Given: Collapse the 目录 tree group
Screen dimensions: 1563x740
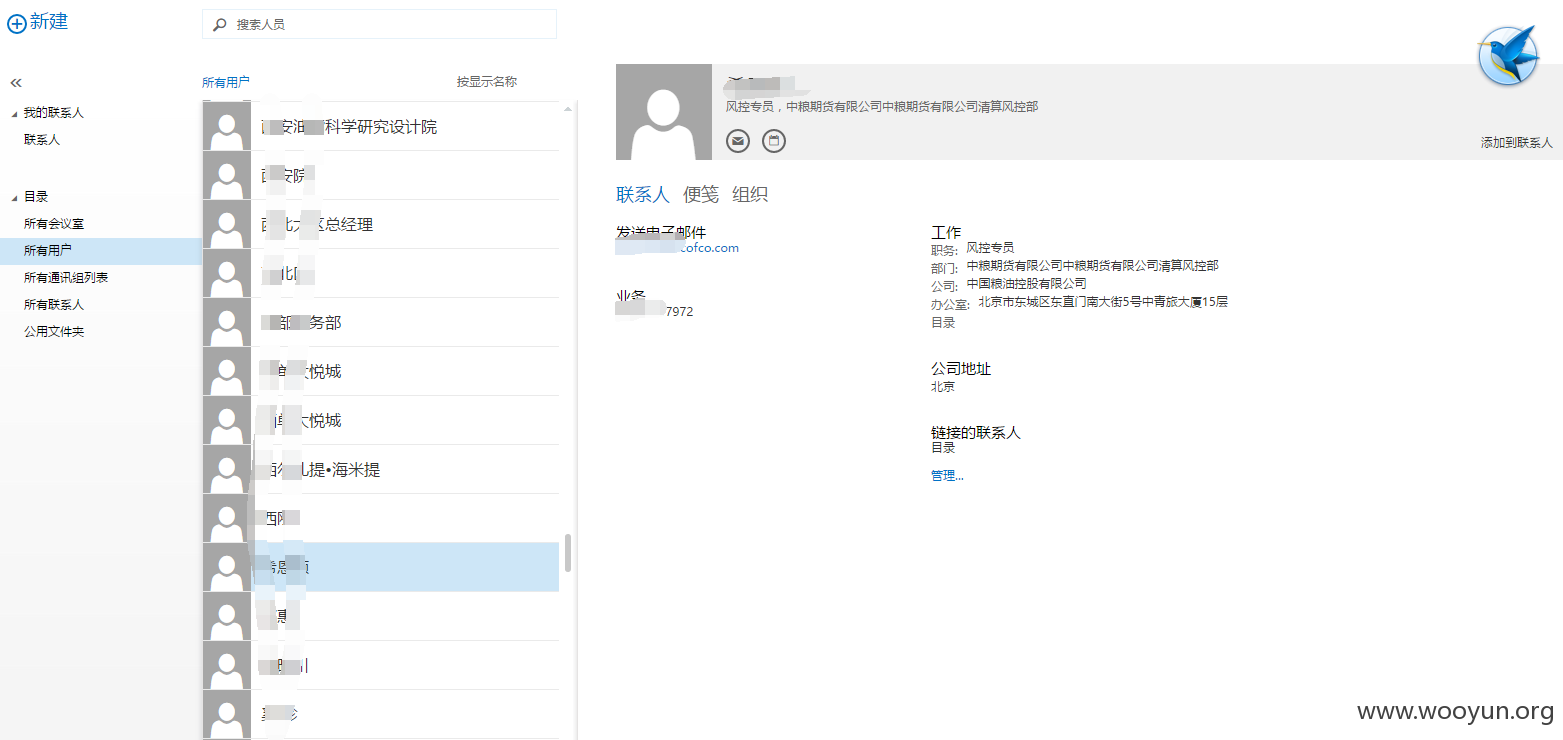Looking at the screenshot, I should click(14, 198).
